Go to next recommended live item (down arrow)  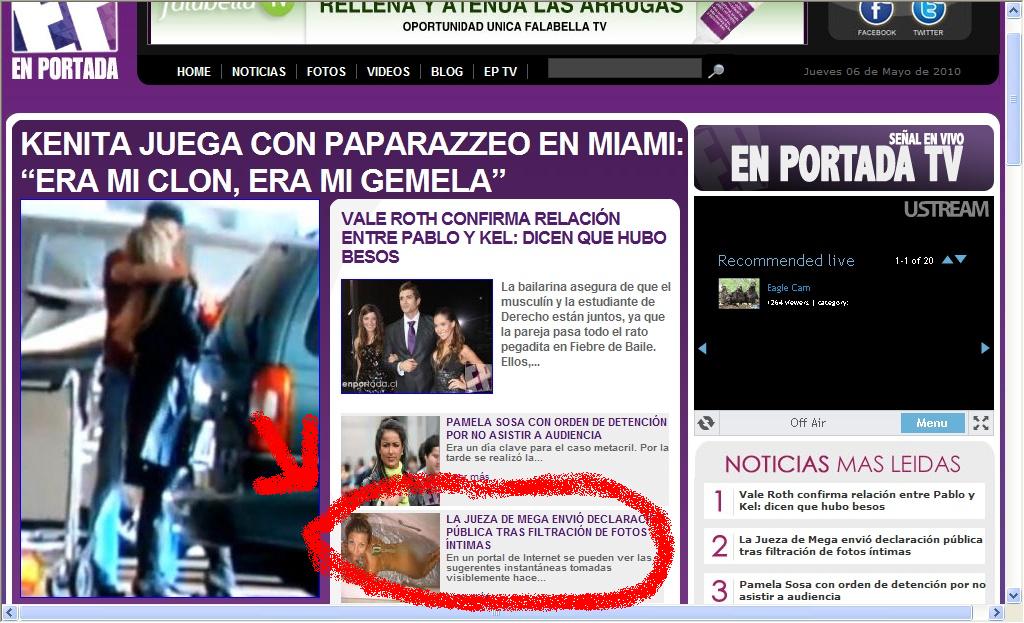960,260
